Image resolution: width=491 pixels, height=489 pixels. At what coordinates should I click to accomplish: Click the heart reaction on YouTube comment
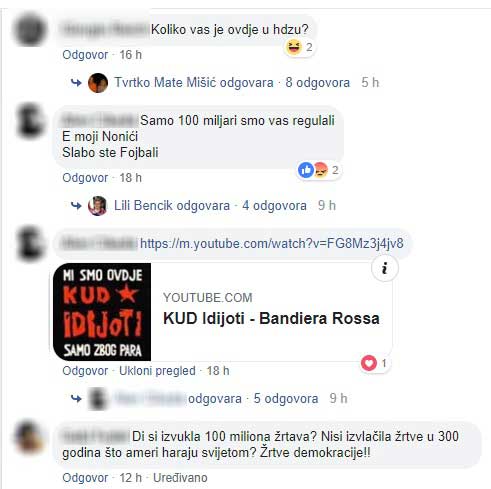tap(369, 363)
